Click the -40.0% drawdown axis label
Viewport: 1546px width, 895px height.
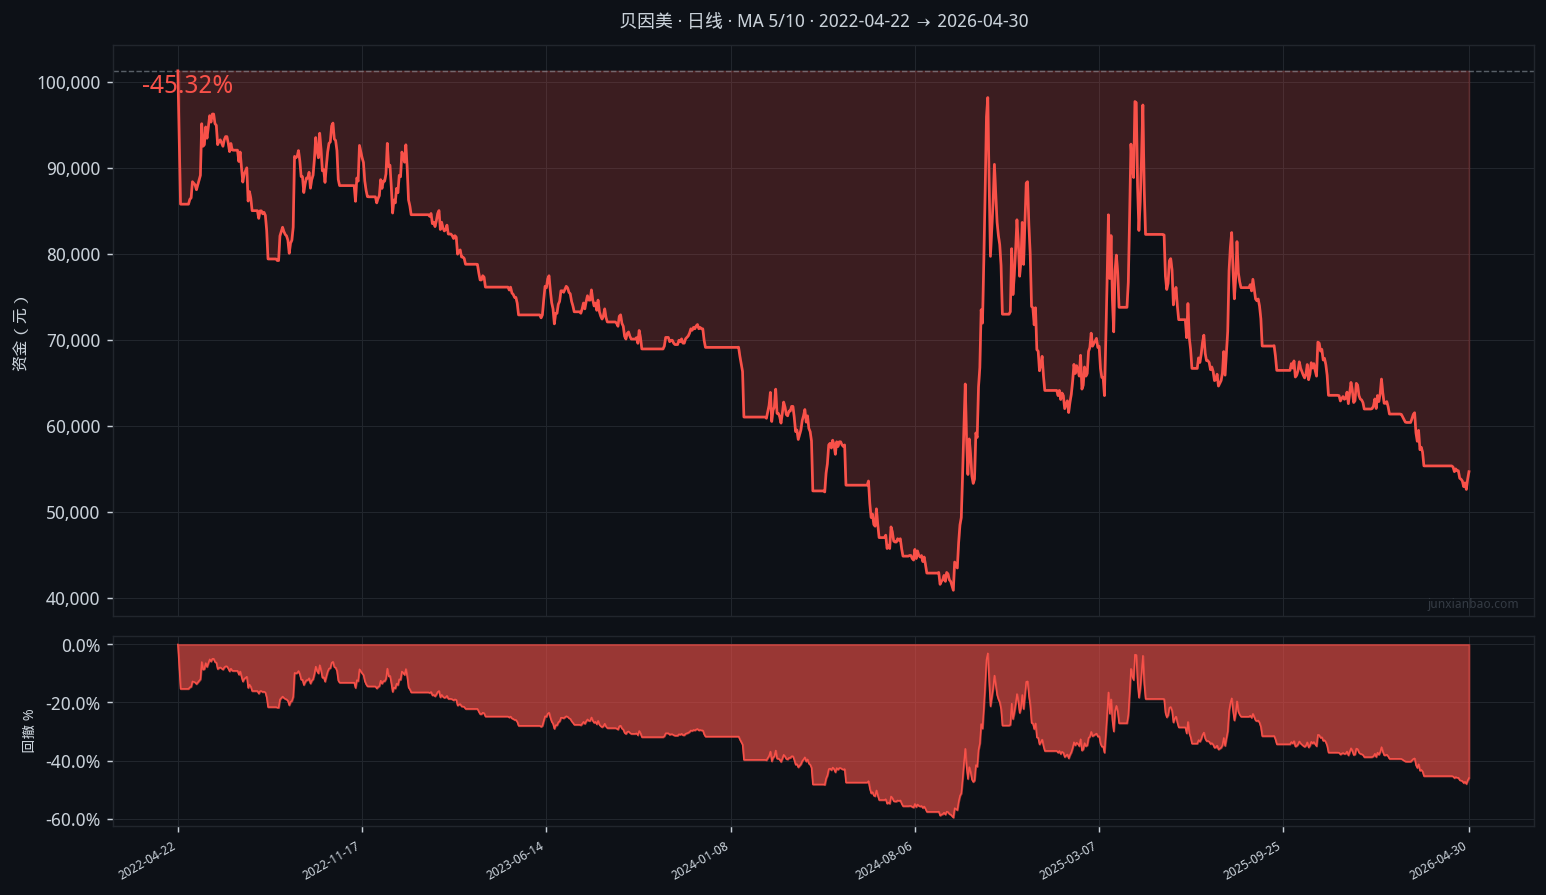(x=73, y=762)
